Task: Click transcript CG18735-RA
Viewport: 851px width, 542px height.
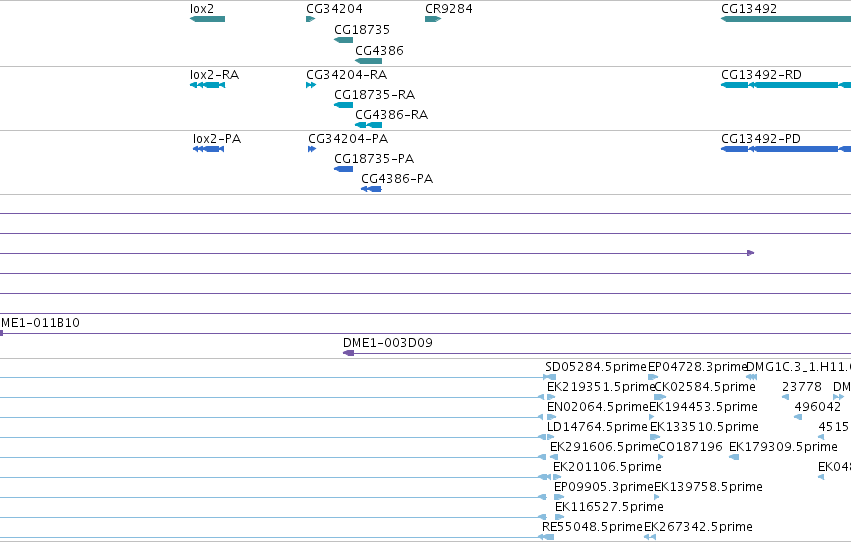Action: click(x=344, y=105)
